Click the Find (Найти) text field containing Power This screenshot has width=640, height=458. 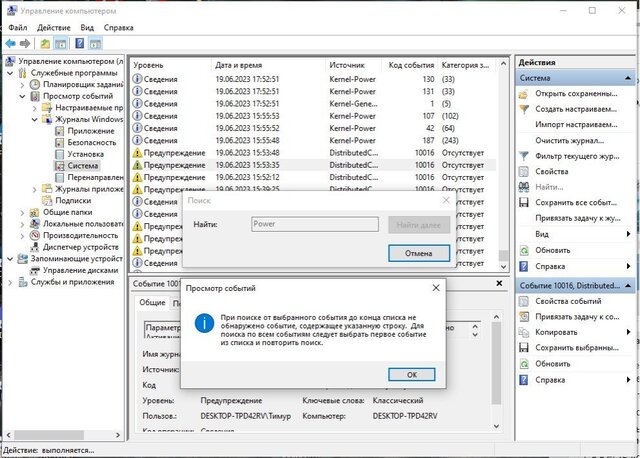[x=314, y=225]
